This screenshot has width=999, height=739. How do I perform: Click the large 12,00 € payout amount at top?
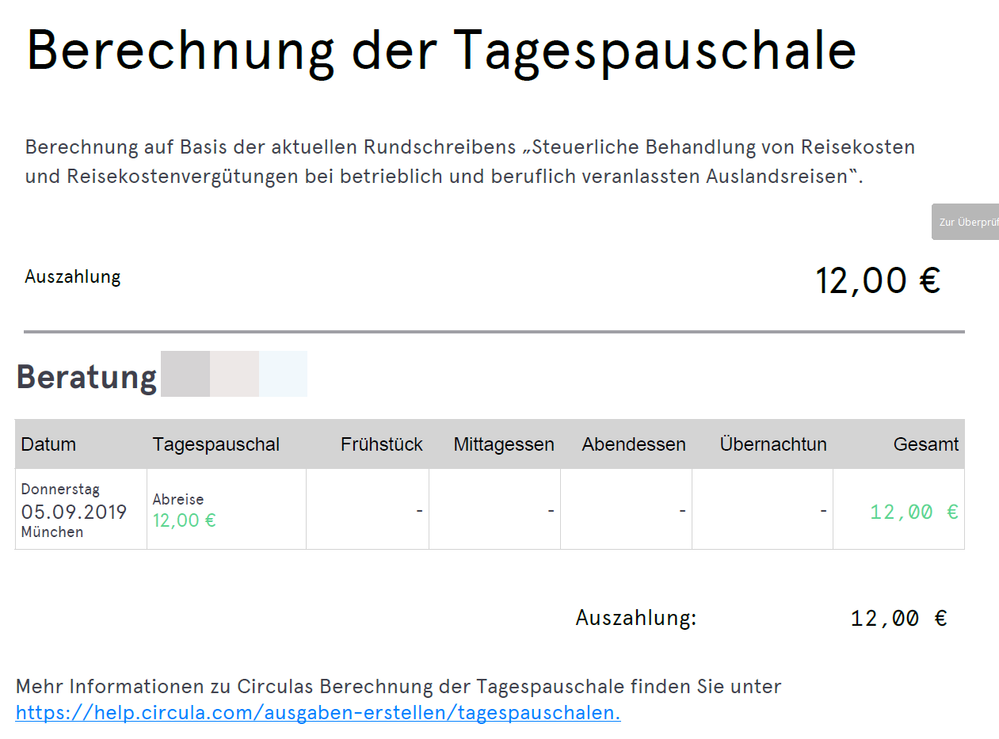point(877,281)
